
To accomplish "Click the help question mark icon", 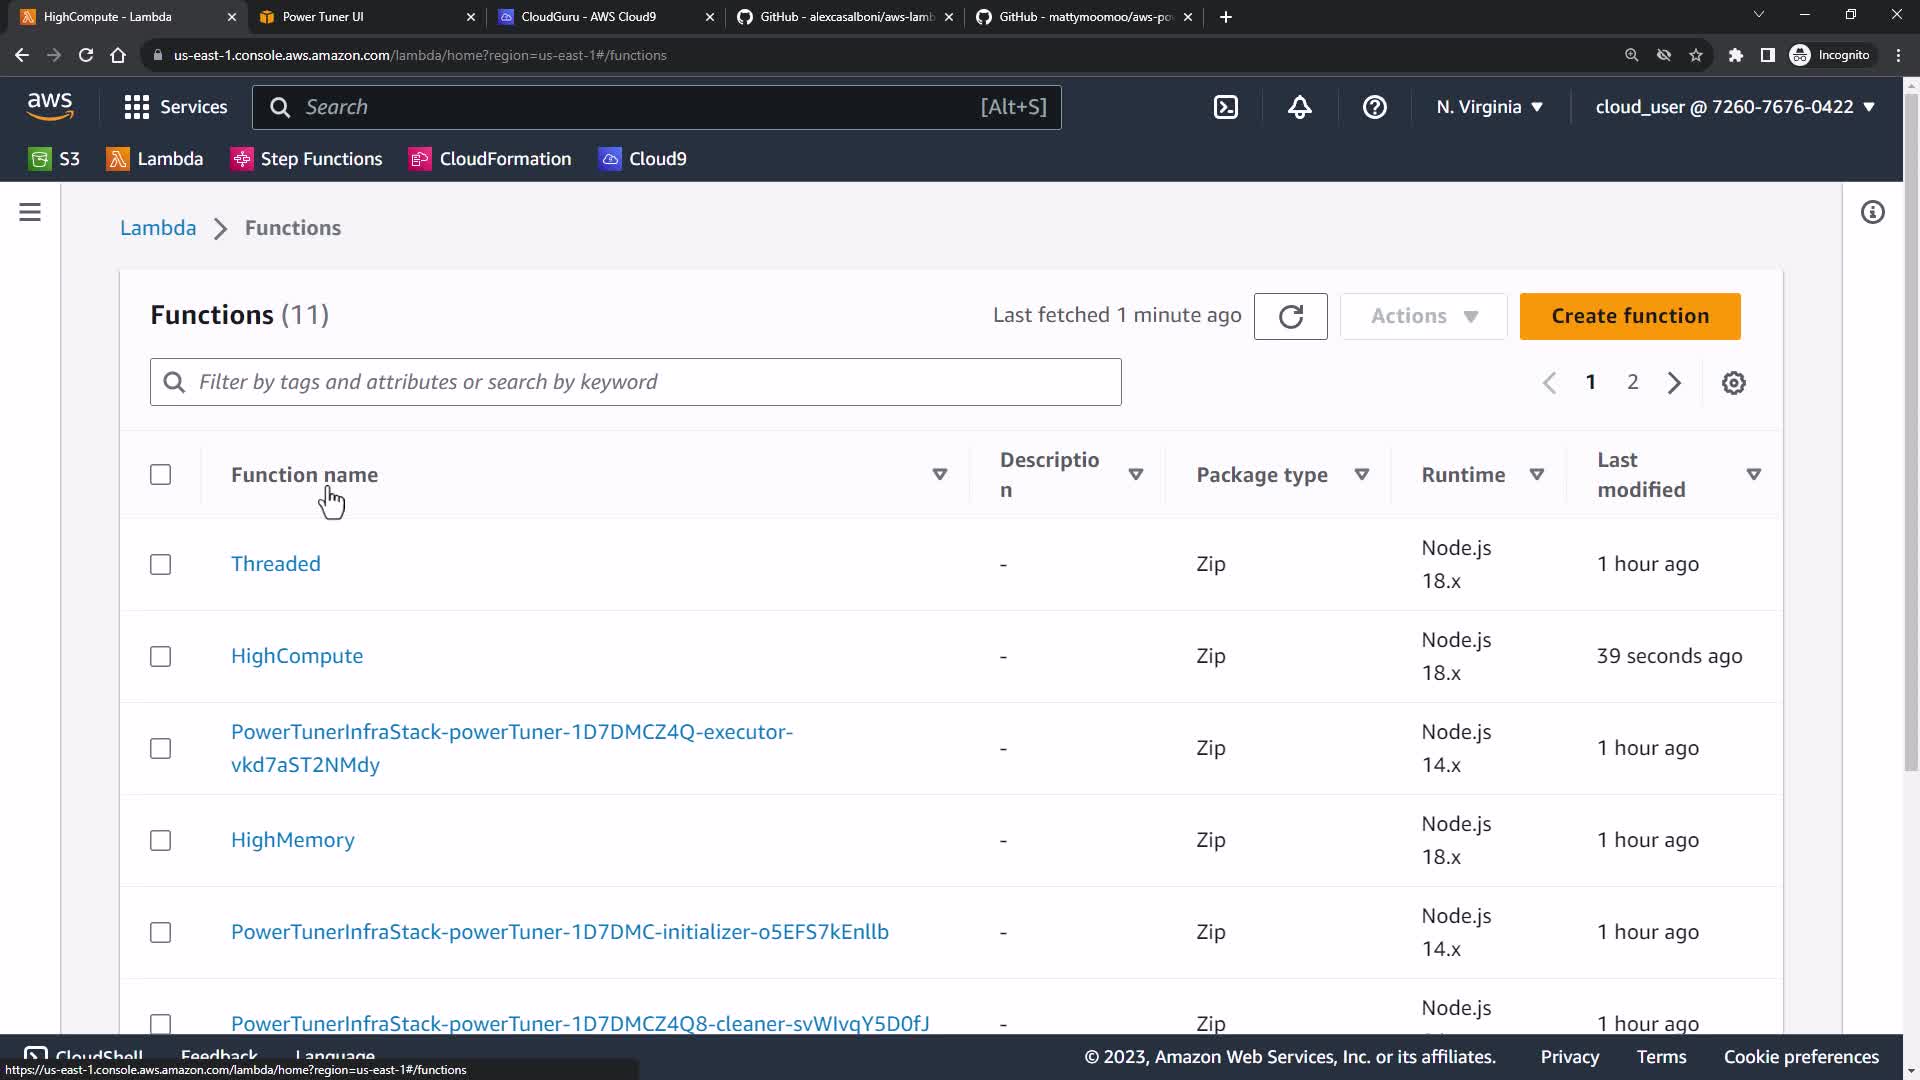I will point(1375,107).
